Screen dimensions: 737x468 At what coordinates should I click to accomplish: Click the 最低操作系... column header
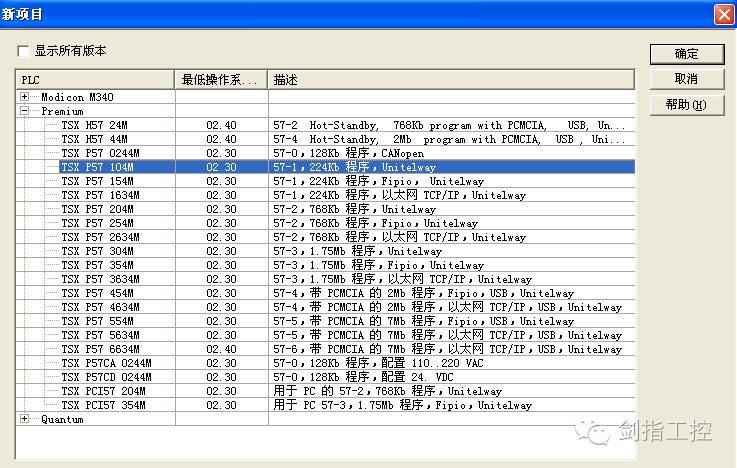pos(221,80)
